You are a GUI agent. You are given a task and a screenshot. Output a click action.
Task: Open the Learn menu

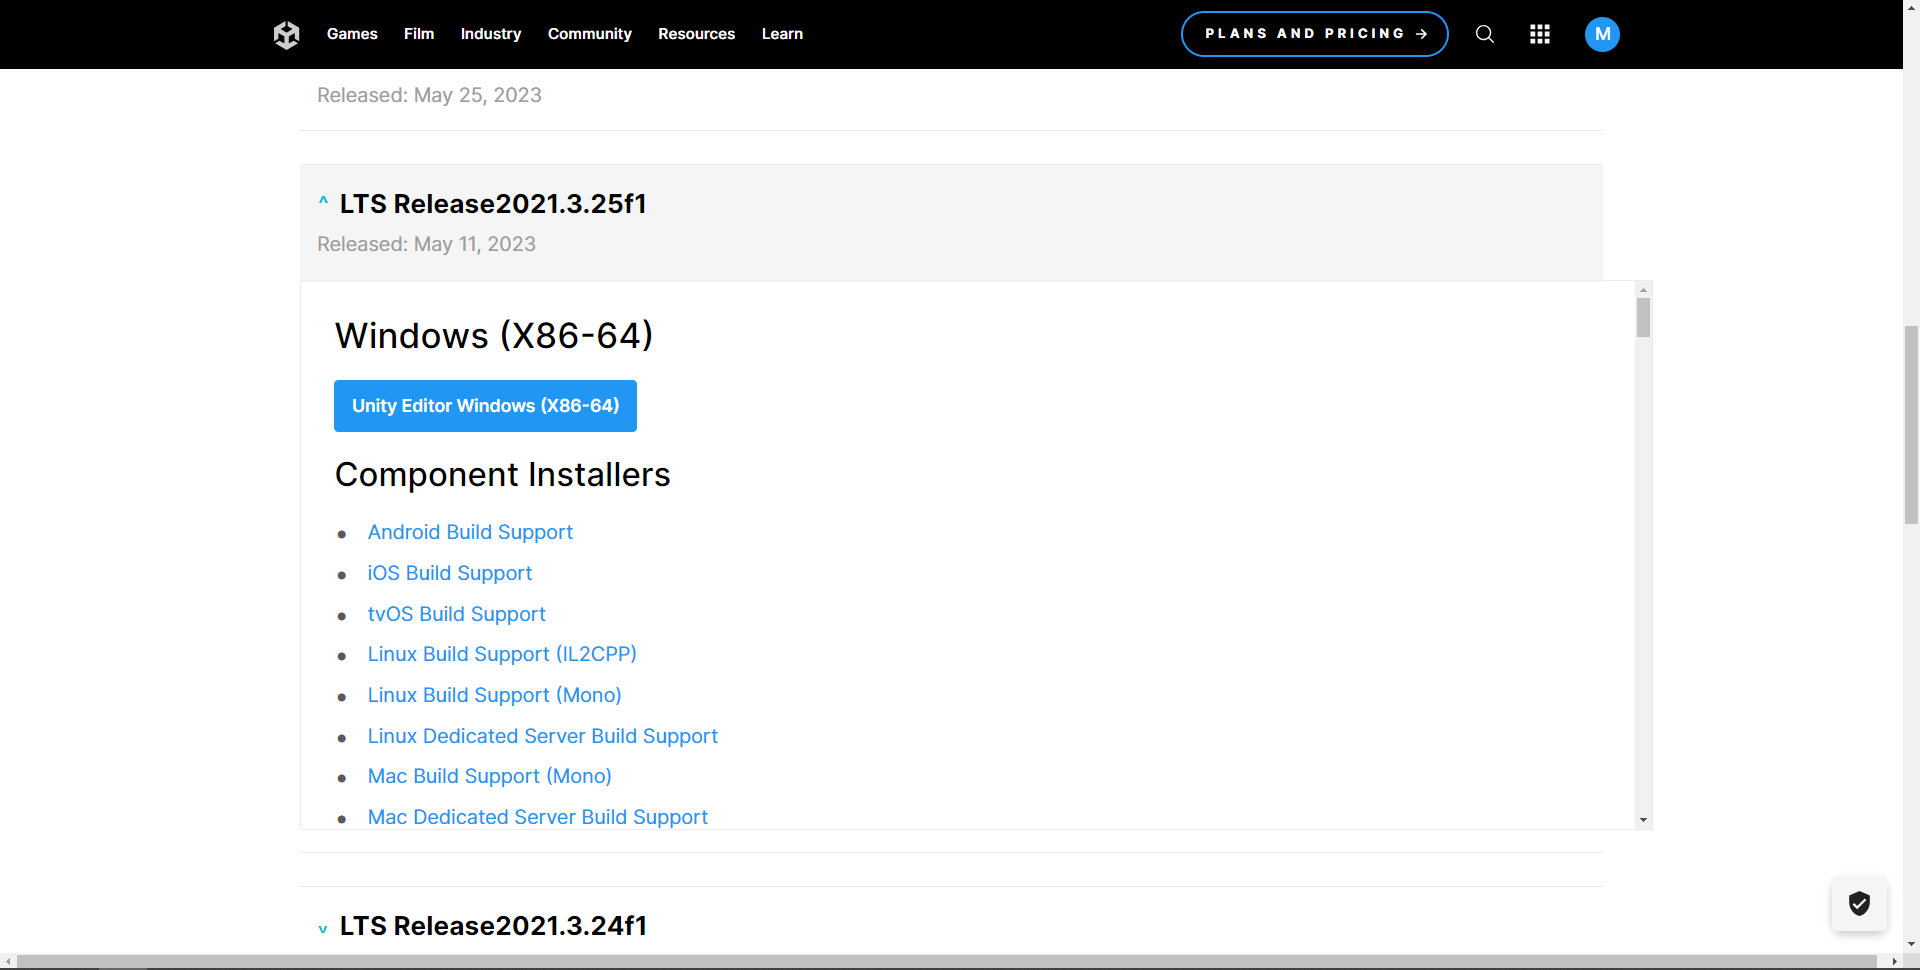click(782, 34)
